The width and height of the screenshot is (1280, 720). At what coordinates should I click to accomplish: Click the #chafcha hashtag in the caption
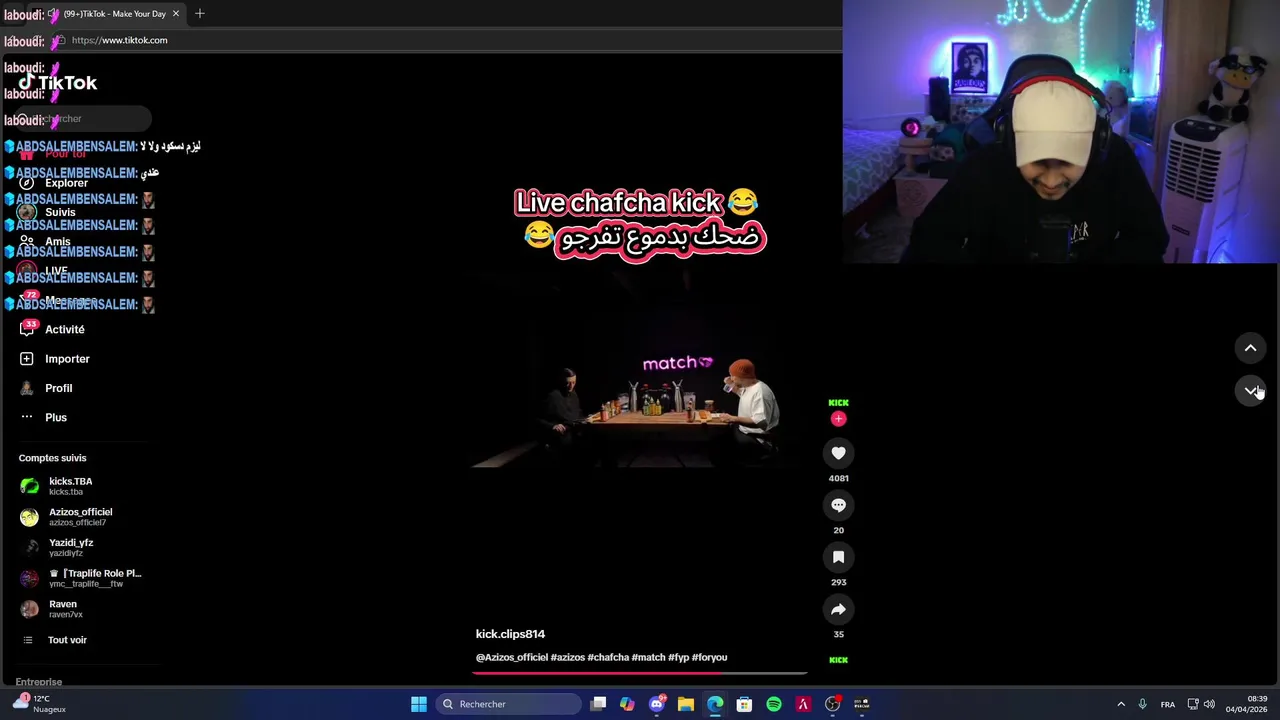(608, 657)
